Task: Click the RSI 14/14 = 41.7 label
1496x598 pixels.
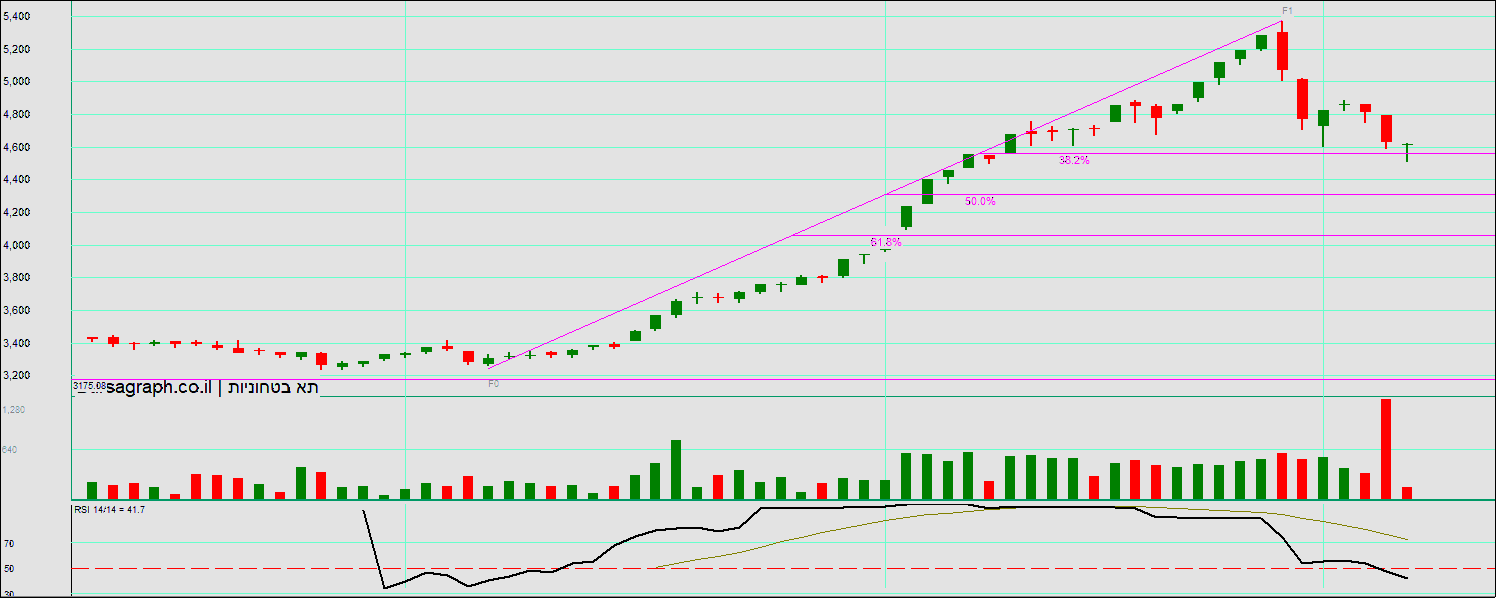Action: pos(109,510)
